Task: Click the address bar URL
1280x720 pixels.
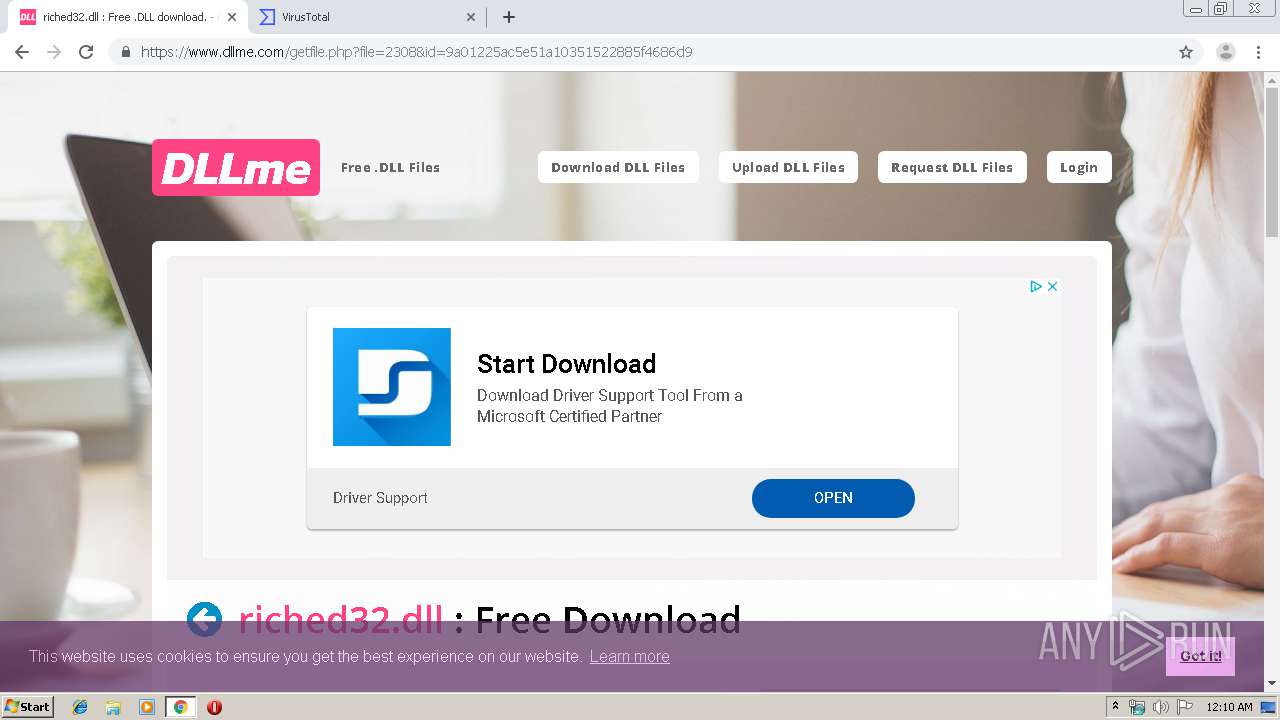Action: pos(416,52)
